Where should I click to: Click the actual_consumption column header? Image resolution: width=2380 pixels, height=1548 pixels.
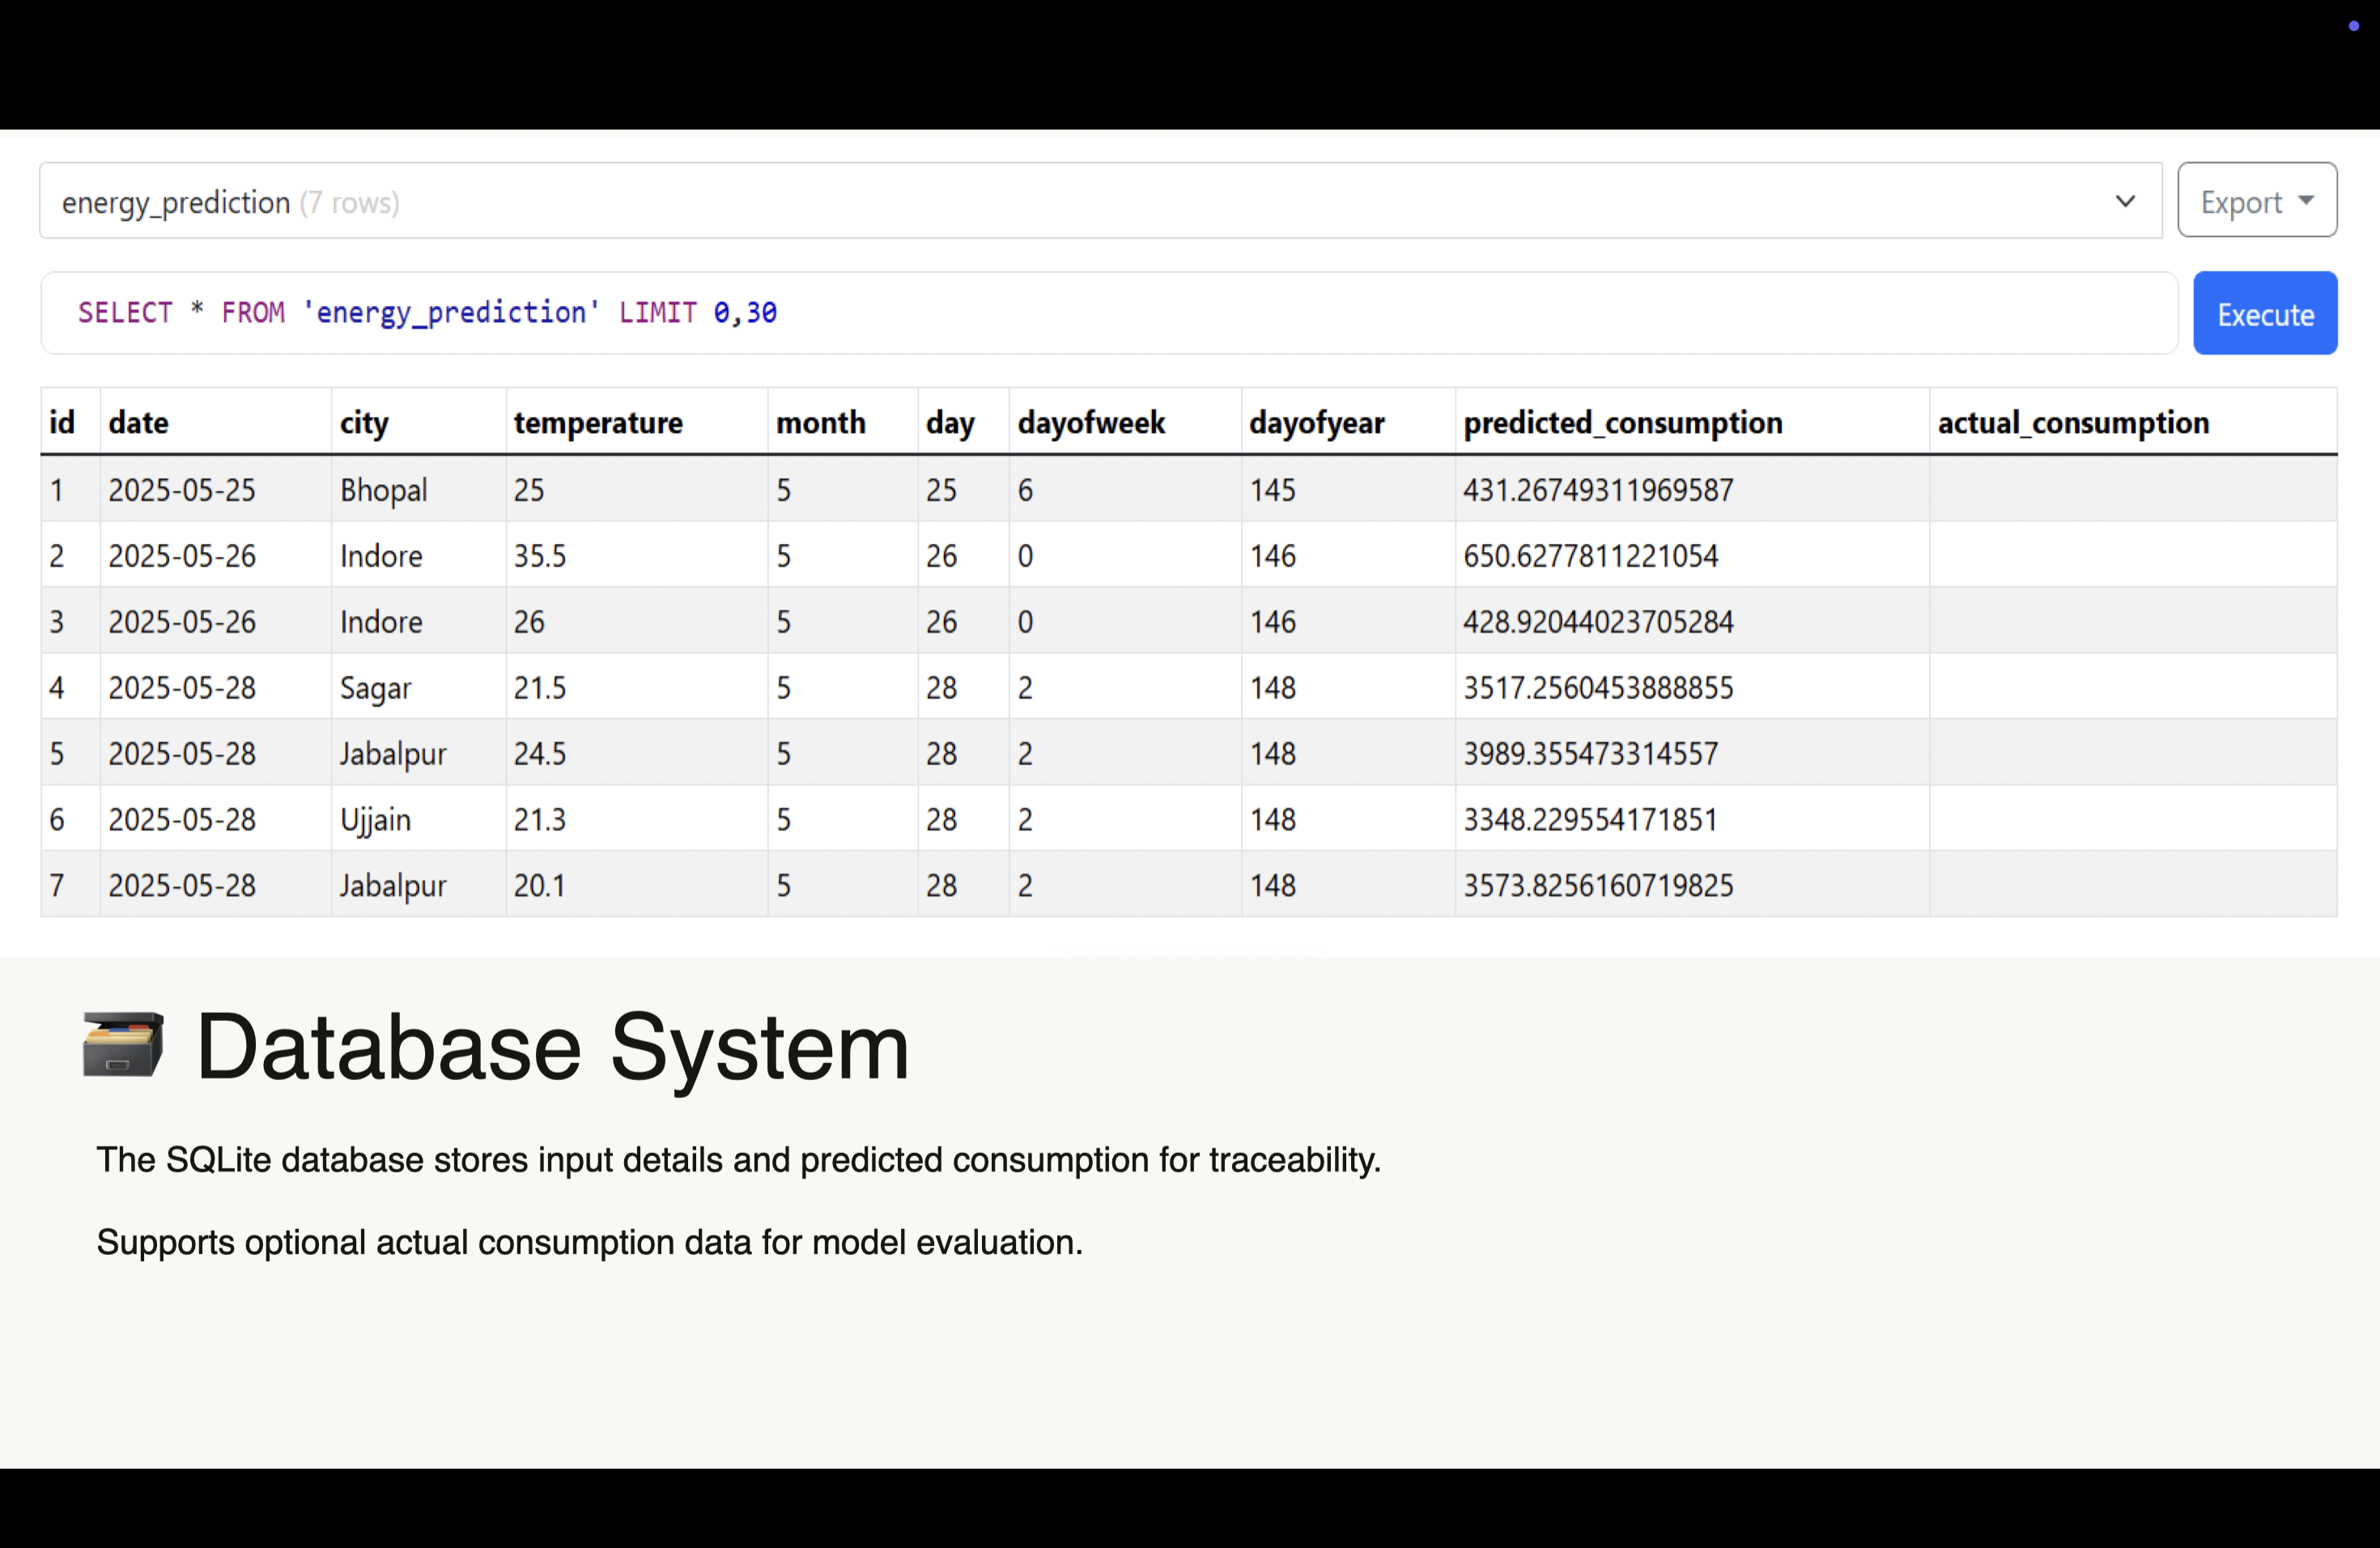click(2073, 423)
